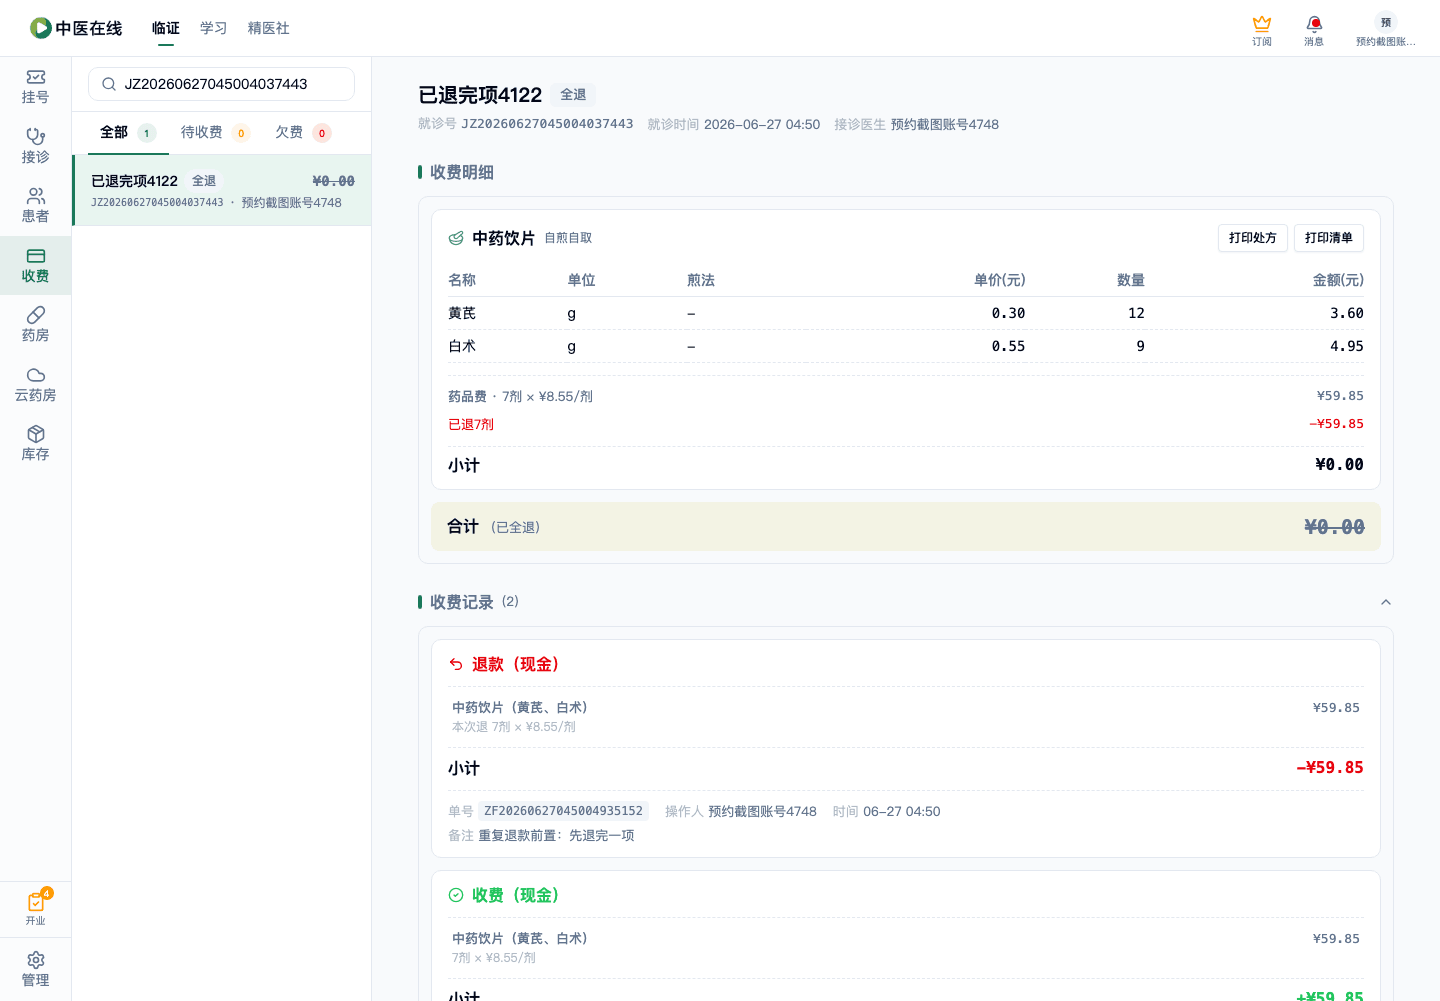The width and height of the screenshot is (1440, 1001).
Task: Collapse the 收费记录 section chevron
Action: [x=1386, y=602]
